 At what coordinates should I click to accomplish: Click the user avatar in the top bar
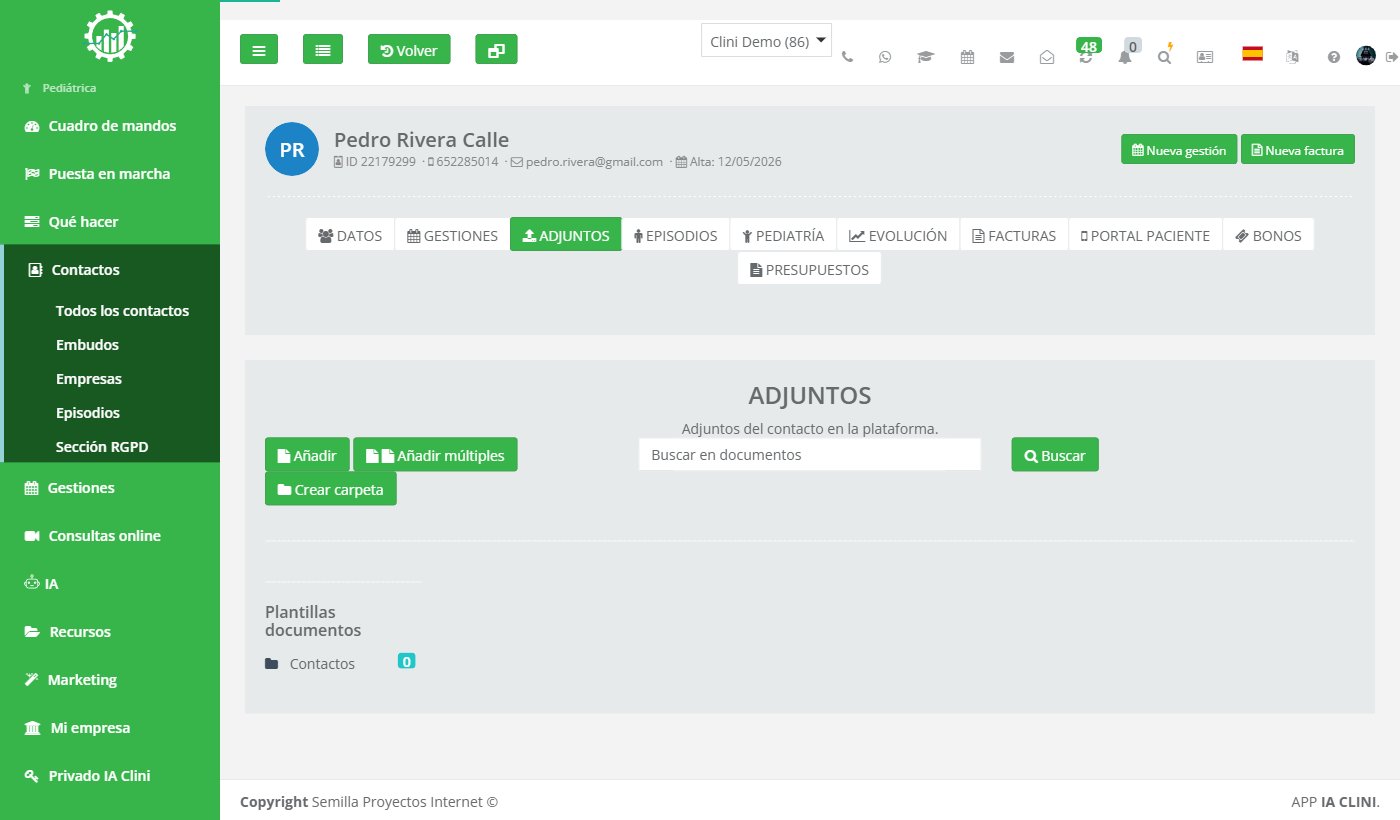(1366, 56)
